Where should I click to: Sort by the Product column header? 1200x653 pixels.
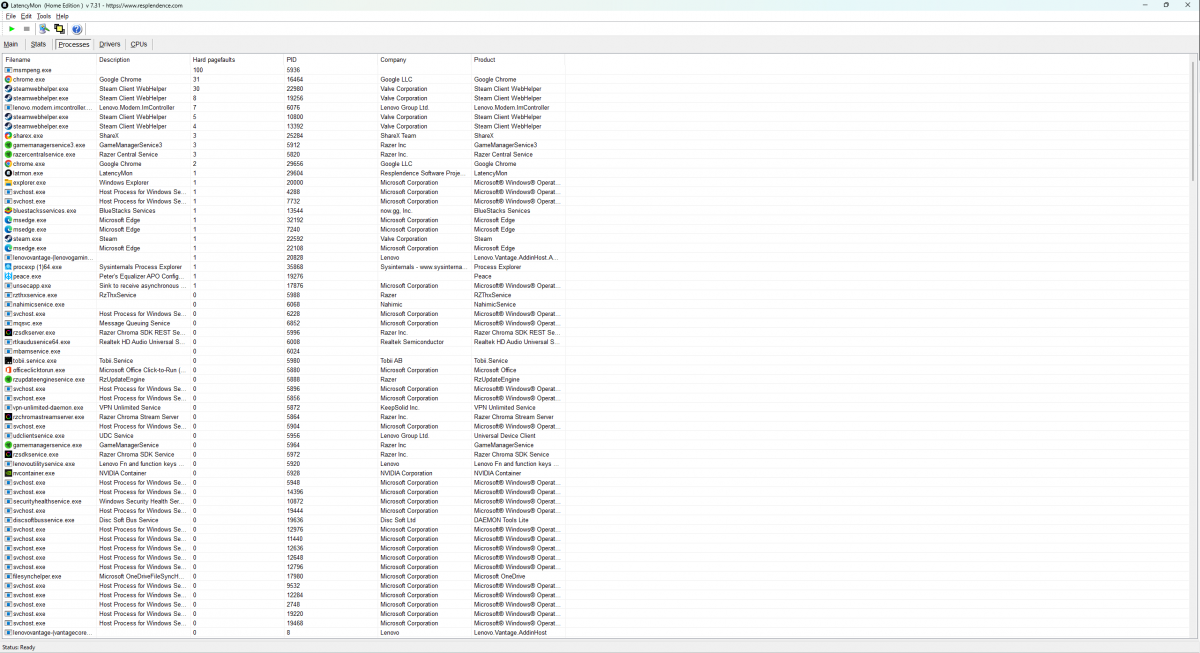pos(518,60)
